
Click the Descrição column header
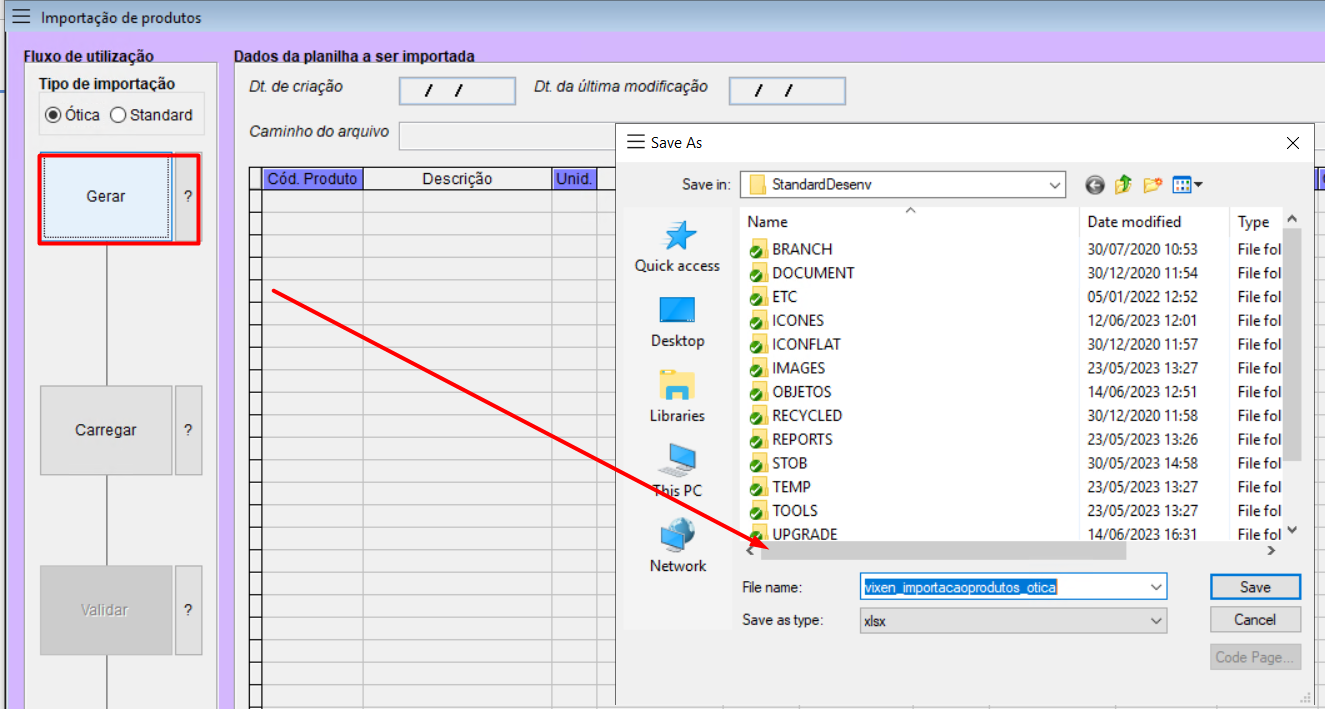(x=457, y=179)
